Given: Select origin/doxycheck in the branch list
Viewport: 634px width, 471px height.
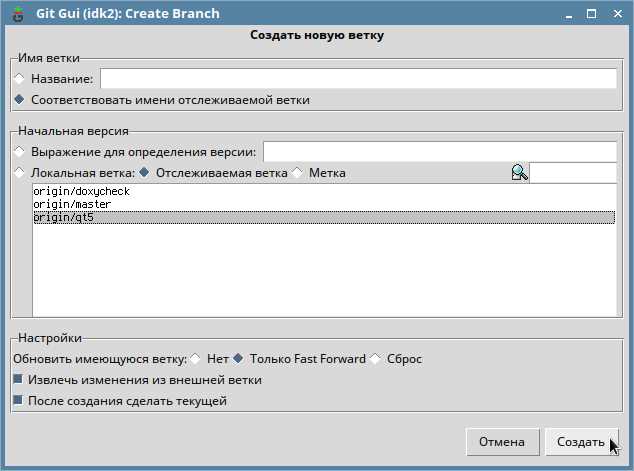Looking at the screenshot, I should [x=324, y=191].
